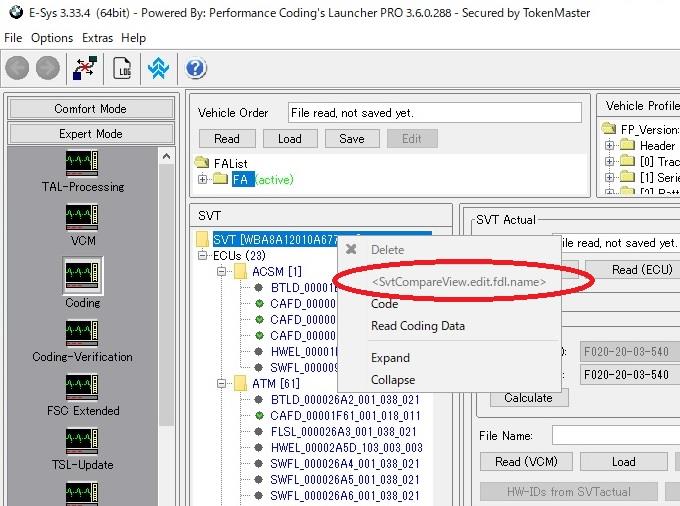680x506 pixels.
Task: Choose Expand in the context menu
Action: point(449,358)
